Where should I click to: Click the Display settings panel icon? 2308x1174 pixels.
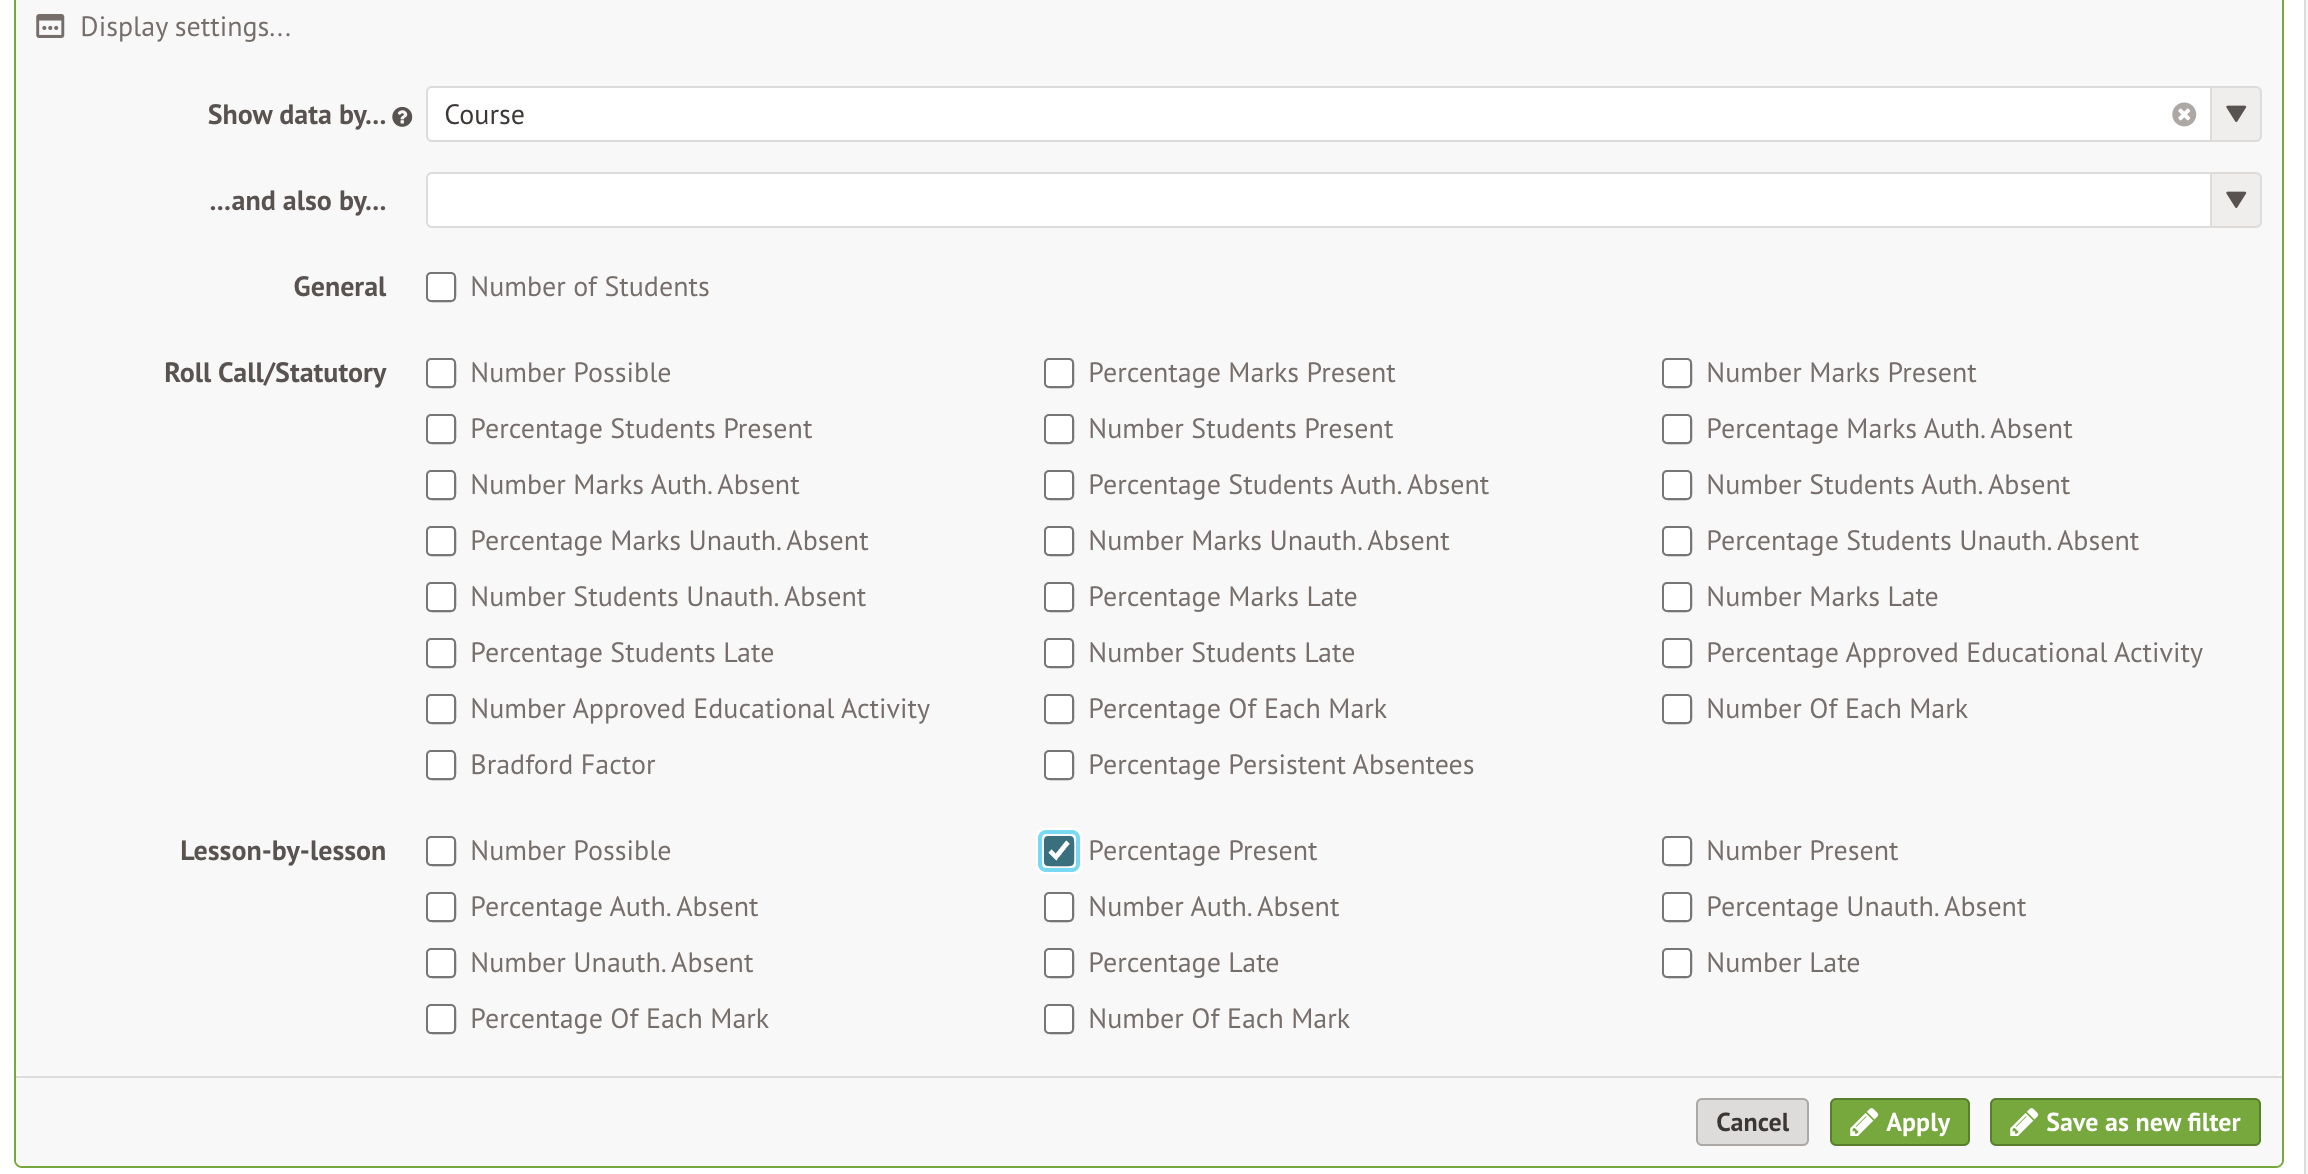pos(50,27)
